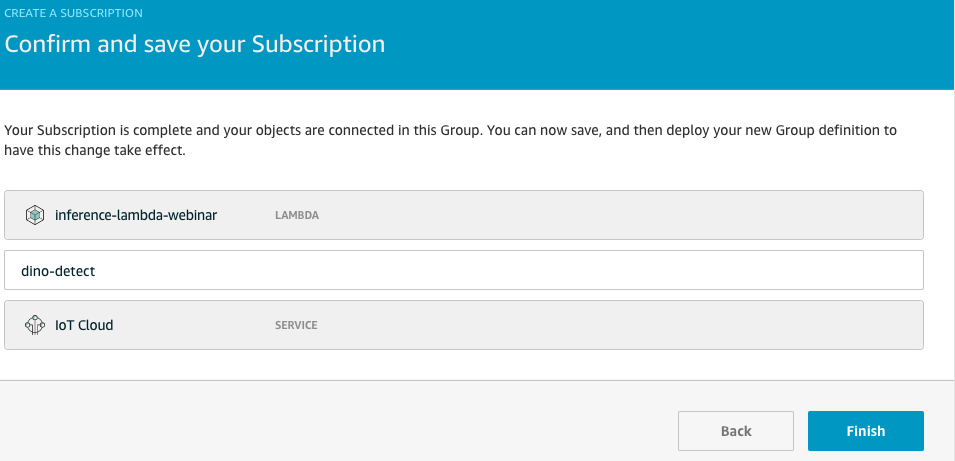Viewport: 955px width, 461px height.
Task: Click the IoT Cloud service icon
Action: (35, 325)
